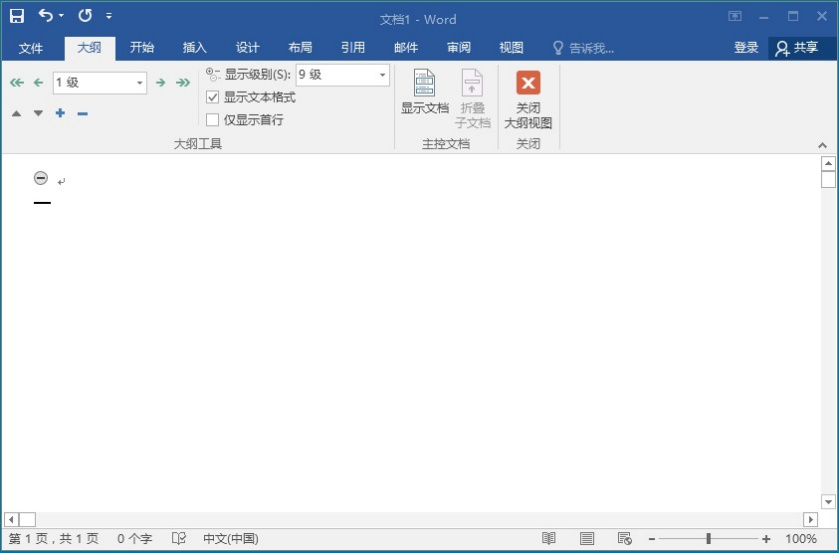Open the 显示级别 9 级 dropdown

(x=382, y=75)
